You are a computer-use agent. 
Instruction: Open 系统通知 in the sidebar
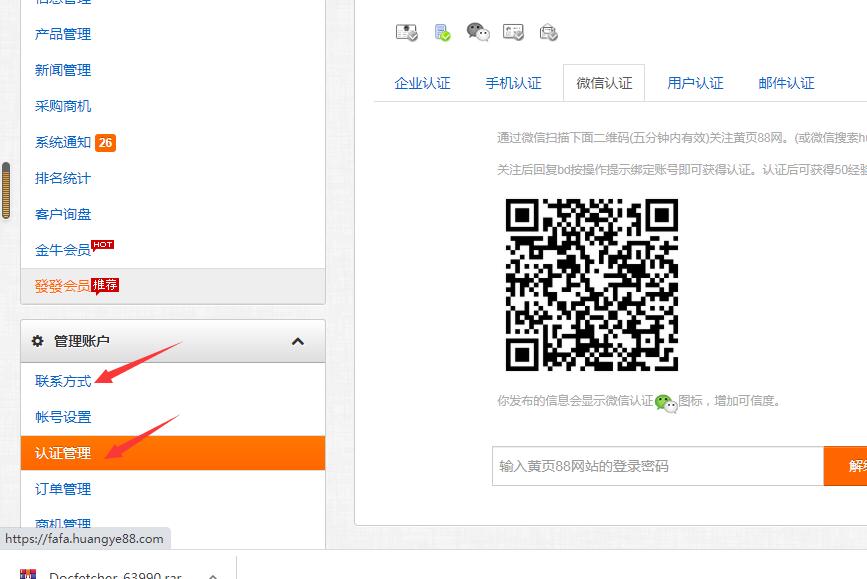tap(63, 142)
